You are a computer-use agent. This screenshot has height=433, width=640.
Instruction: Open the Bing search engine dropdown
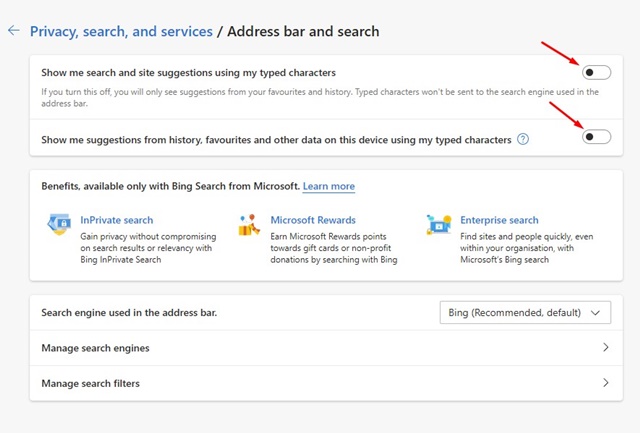[525, 313]
